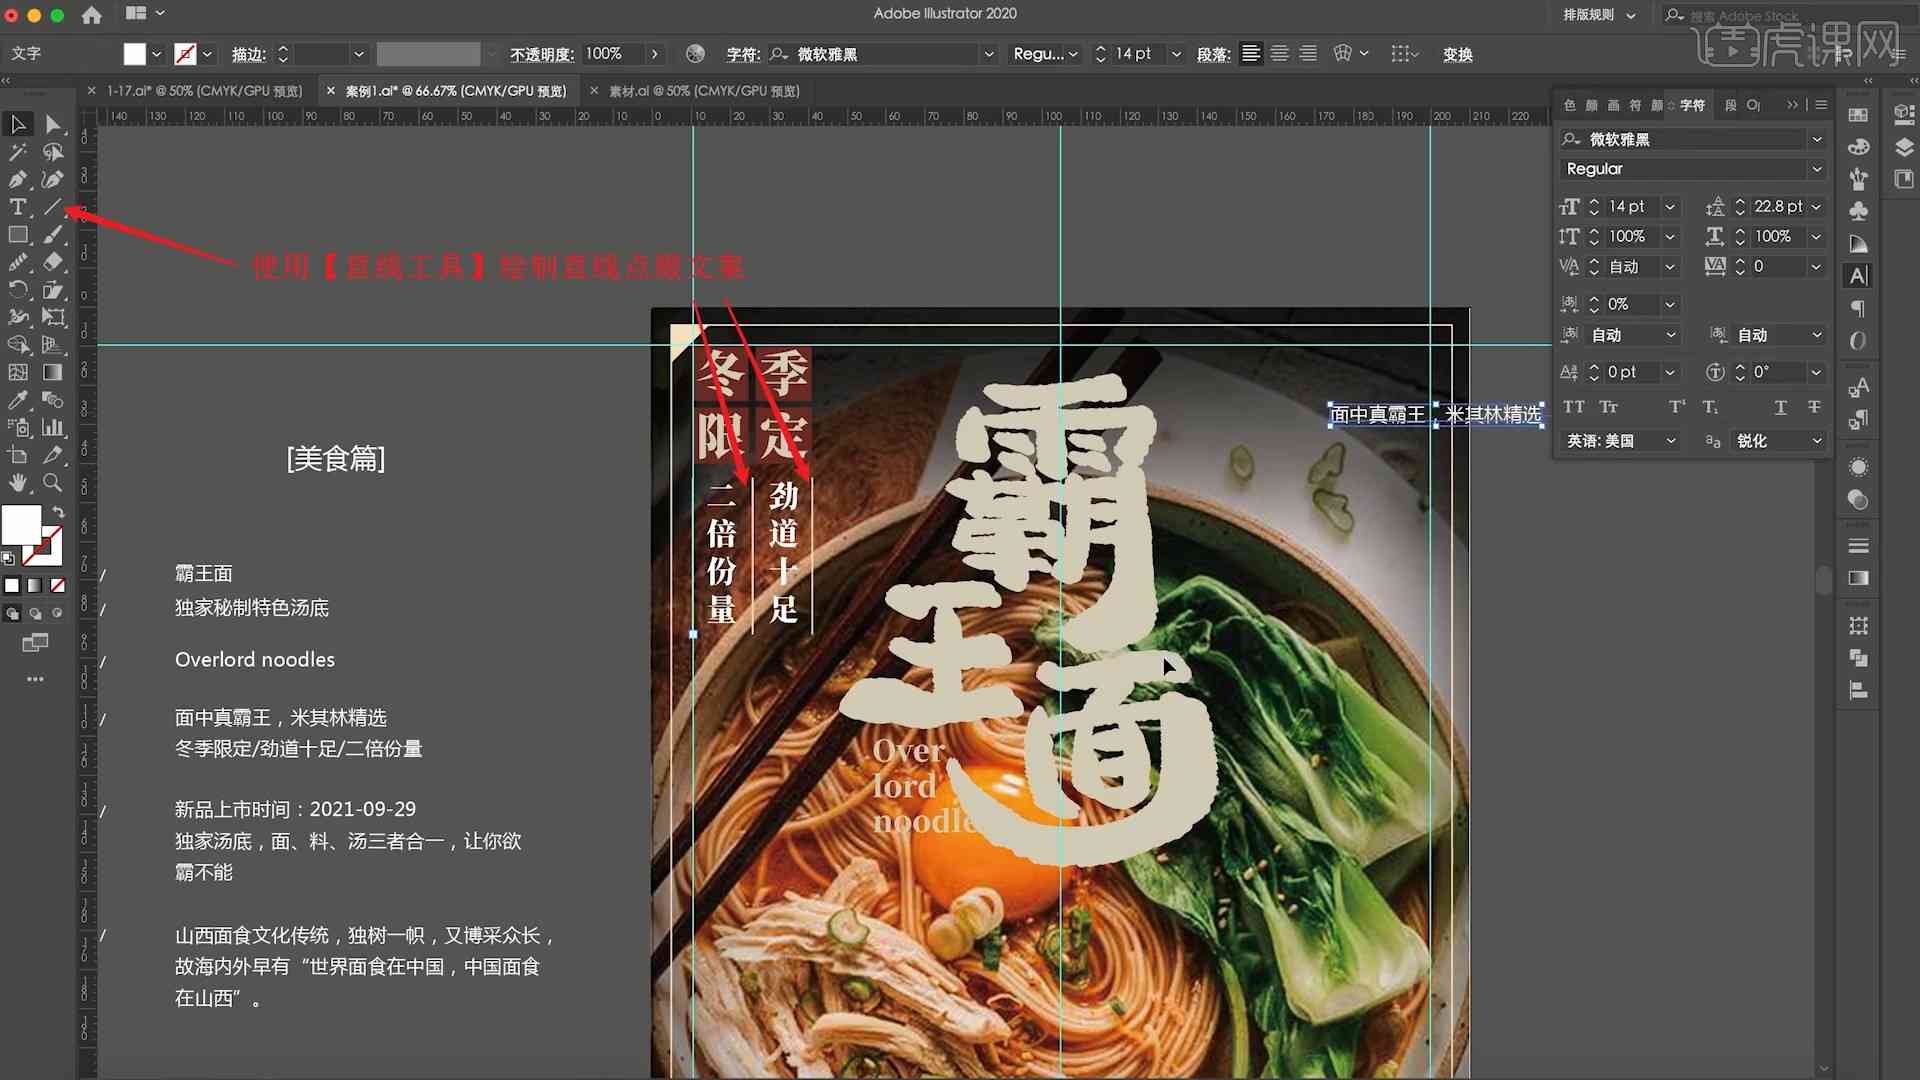This screenshot has height=1080, width=1920.
Task: Select the Curvature tool
Action: click(53, 180)
